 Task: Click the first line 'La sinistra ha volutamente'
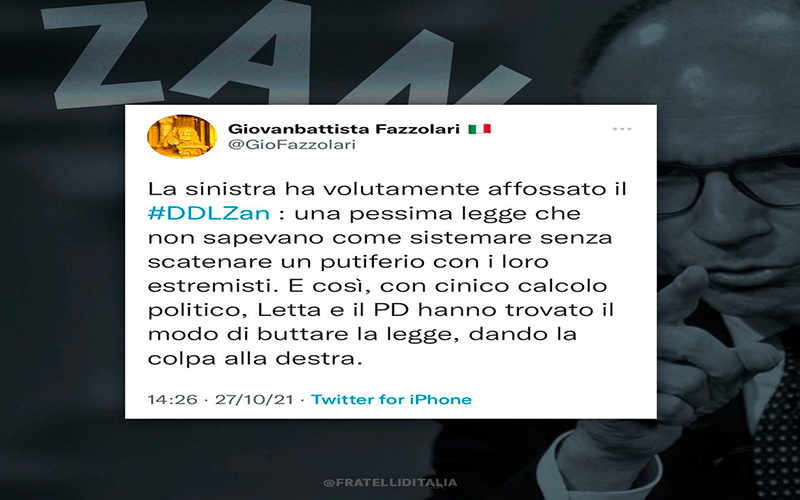[x=314, y=189]
